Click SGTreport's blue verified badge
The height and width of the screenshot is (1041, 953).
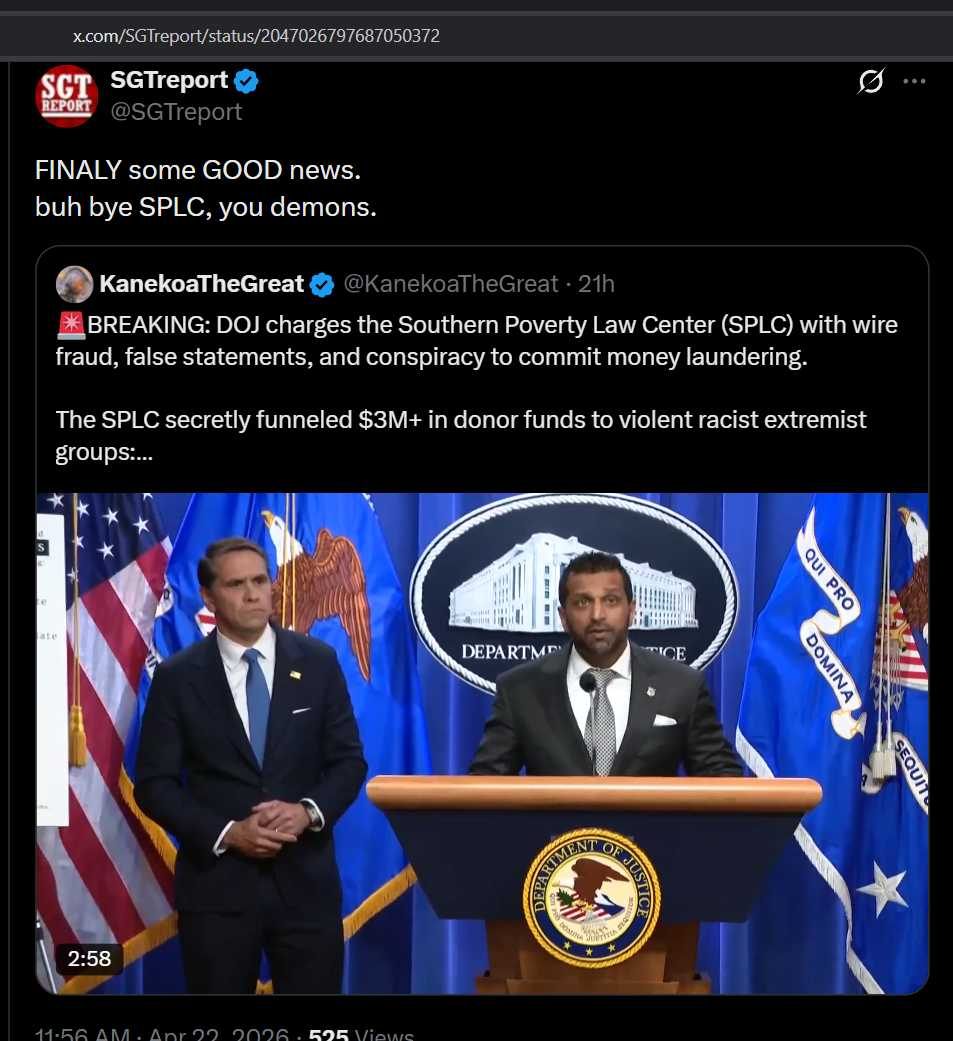coord(247,81)
